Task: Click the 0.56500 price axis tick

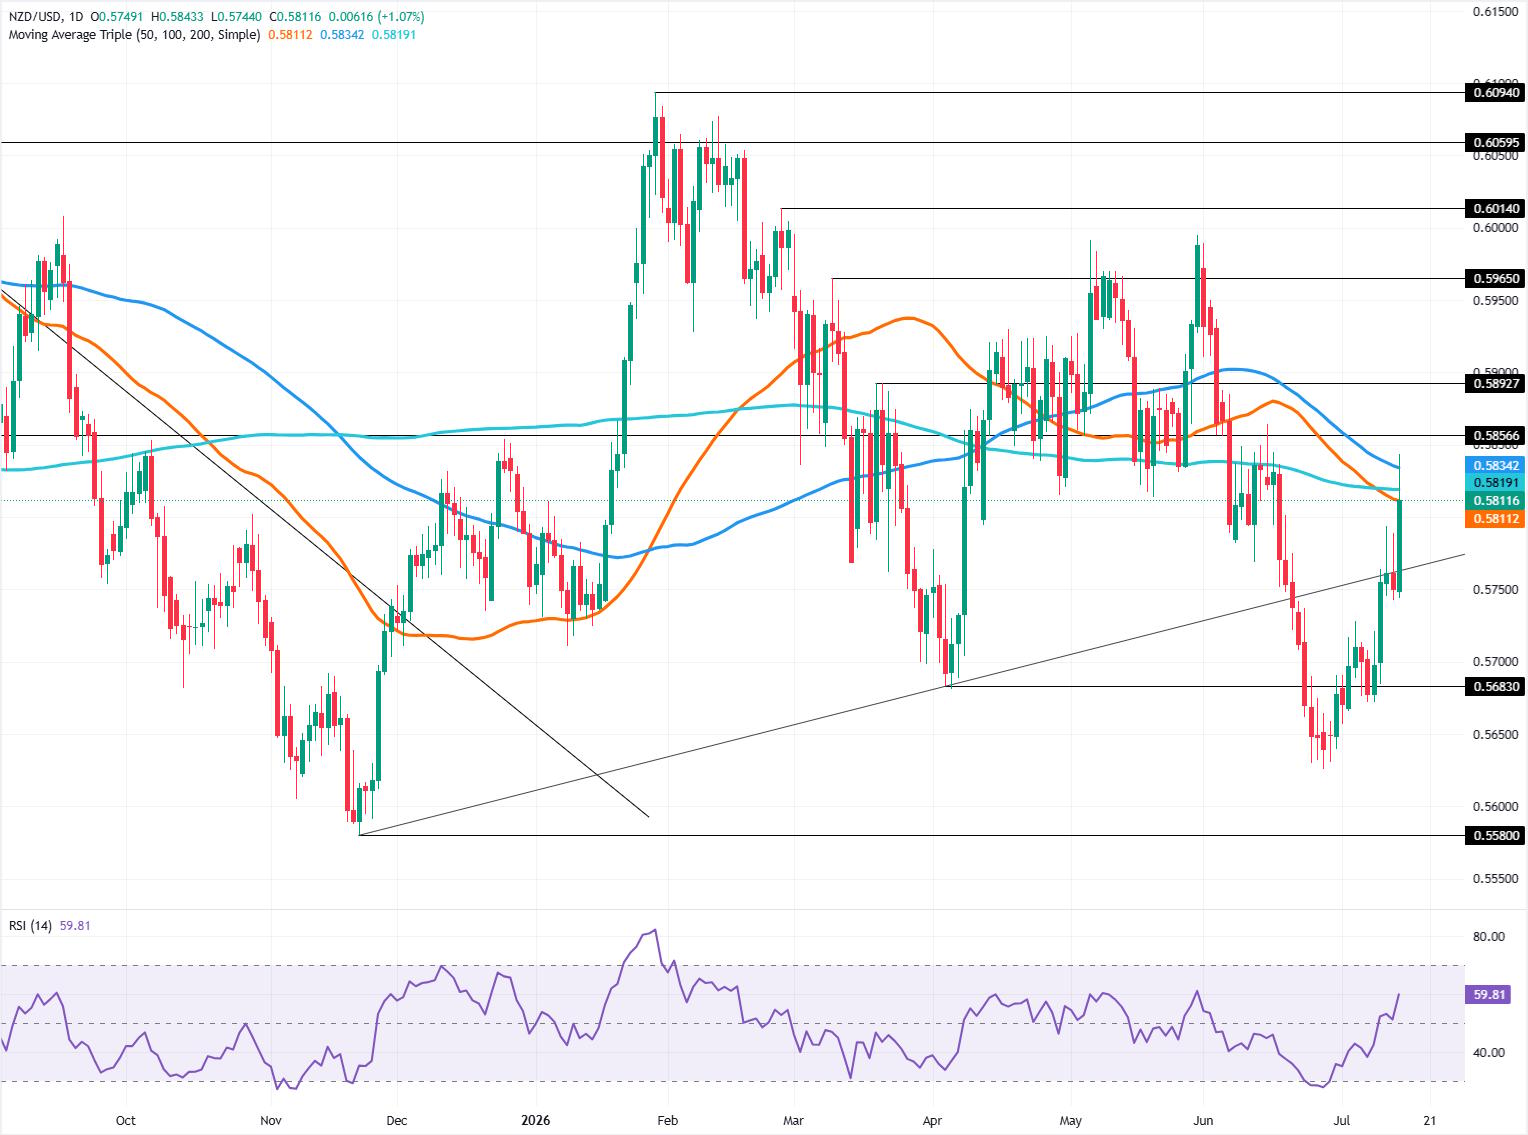Action: pyautogui.click(x=1496, y=734)
